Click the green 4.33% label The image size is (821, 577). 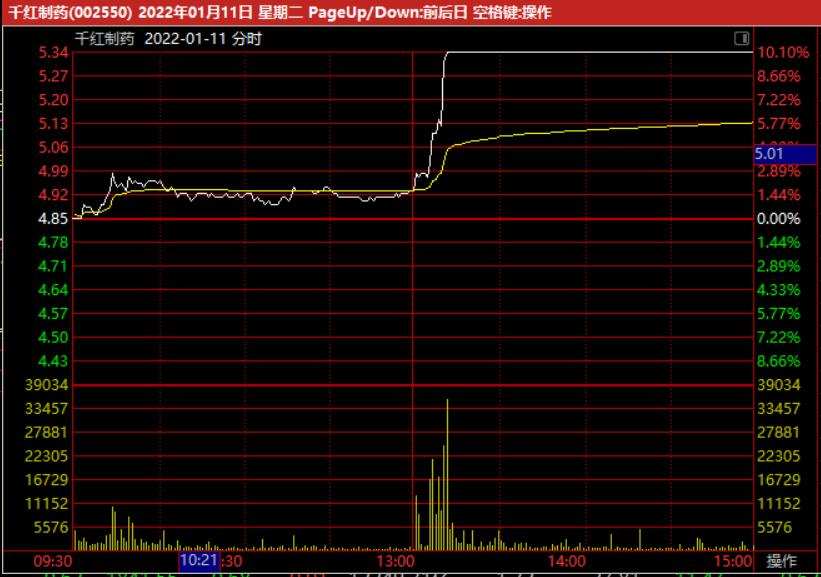[778, 290]
